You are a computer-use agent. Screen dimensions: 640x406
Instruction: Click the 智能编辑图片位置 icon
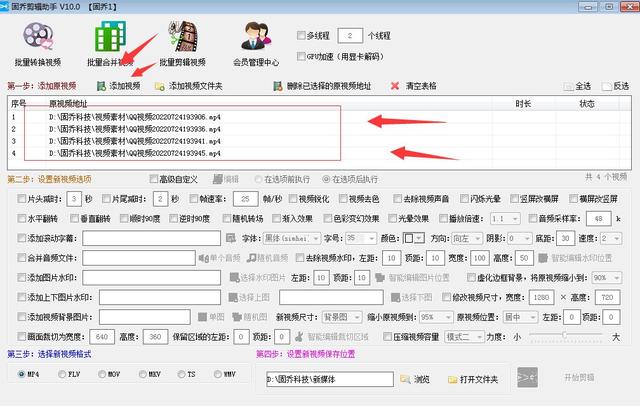[380, 278]
